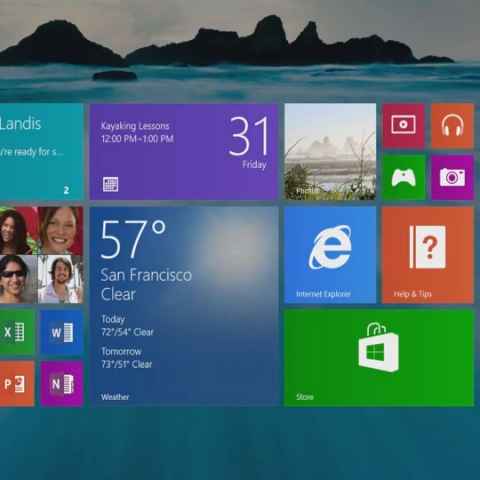The image size is (480, 480).
Task: Launch the Xbox Games controller tile
Action: point(403,177)
